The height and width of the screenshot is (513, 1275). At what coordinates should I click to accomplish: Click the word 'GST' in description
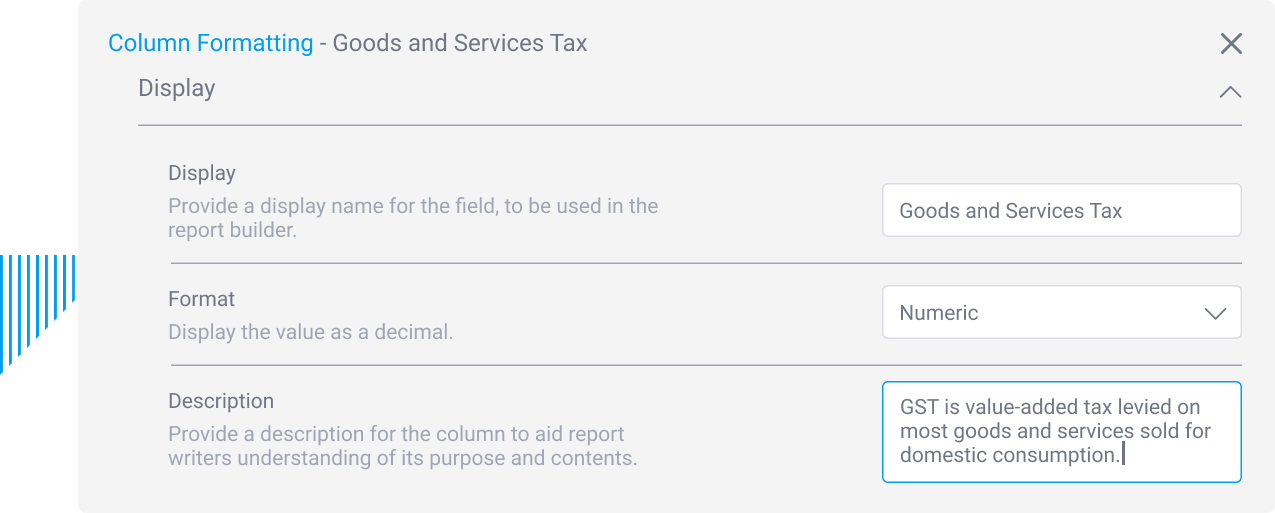click(918, 407)
